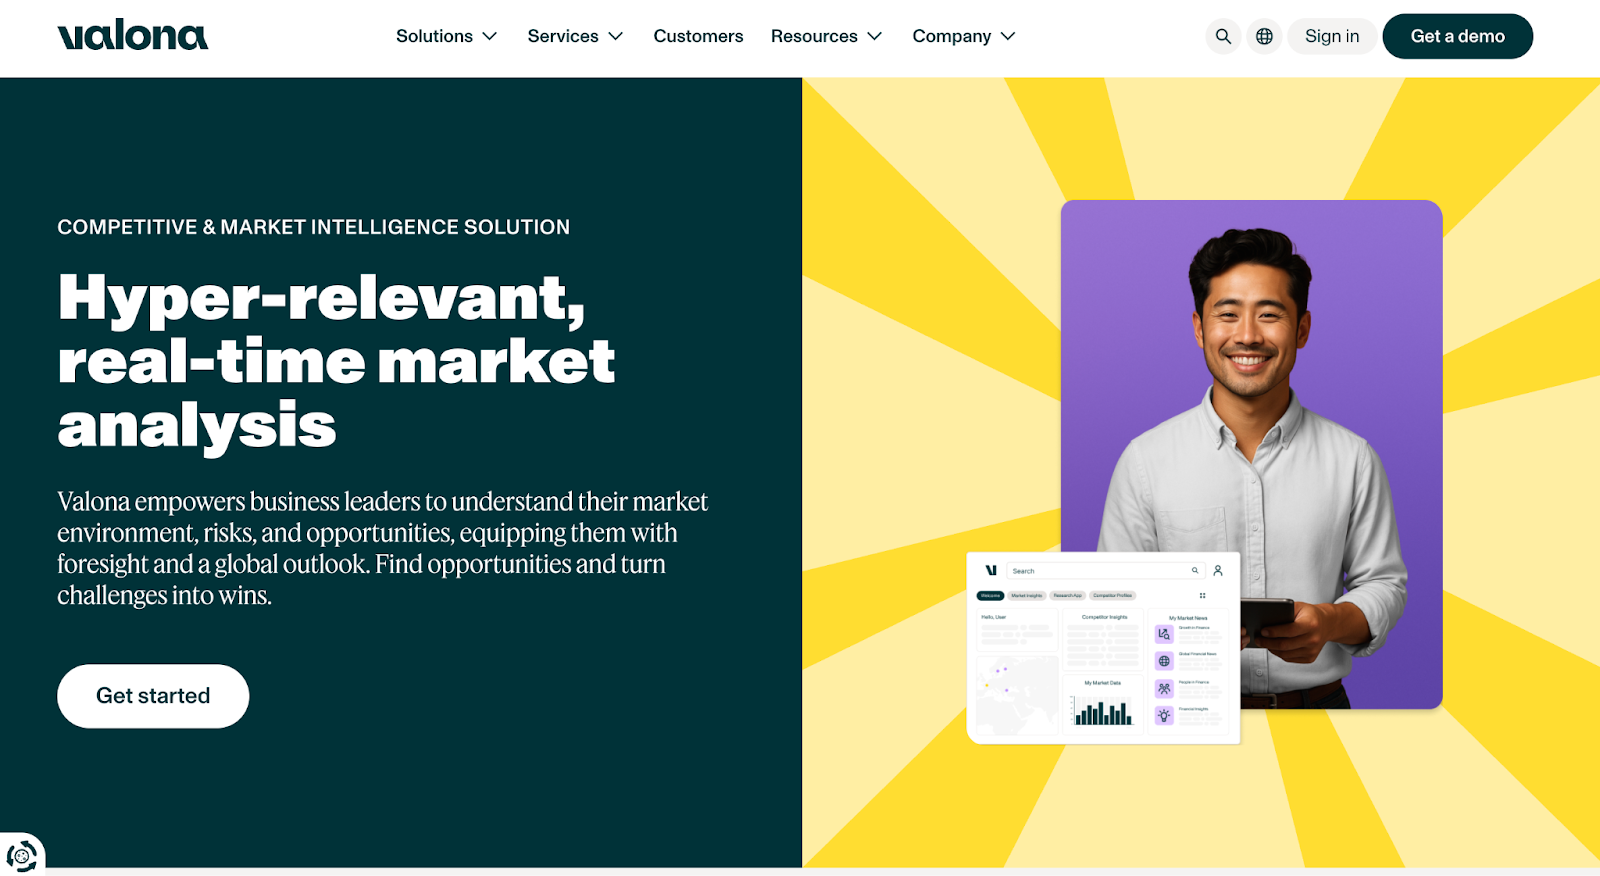Open the Company menu
Image resolution: width=1600 pixels, height=876 pixels.
963,36
